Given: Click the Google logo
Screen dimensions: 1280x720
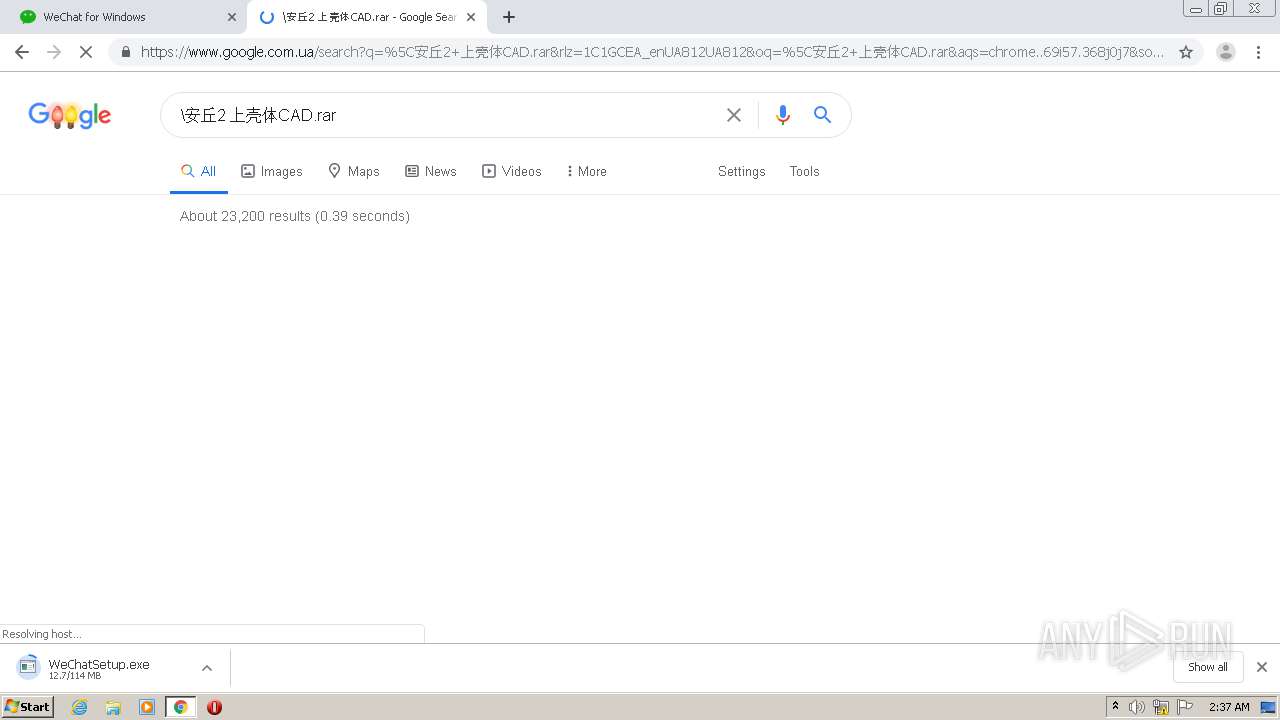Looking at the screenshot, I should point(70,116).
